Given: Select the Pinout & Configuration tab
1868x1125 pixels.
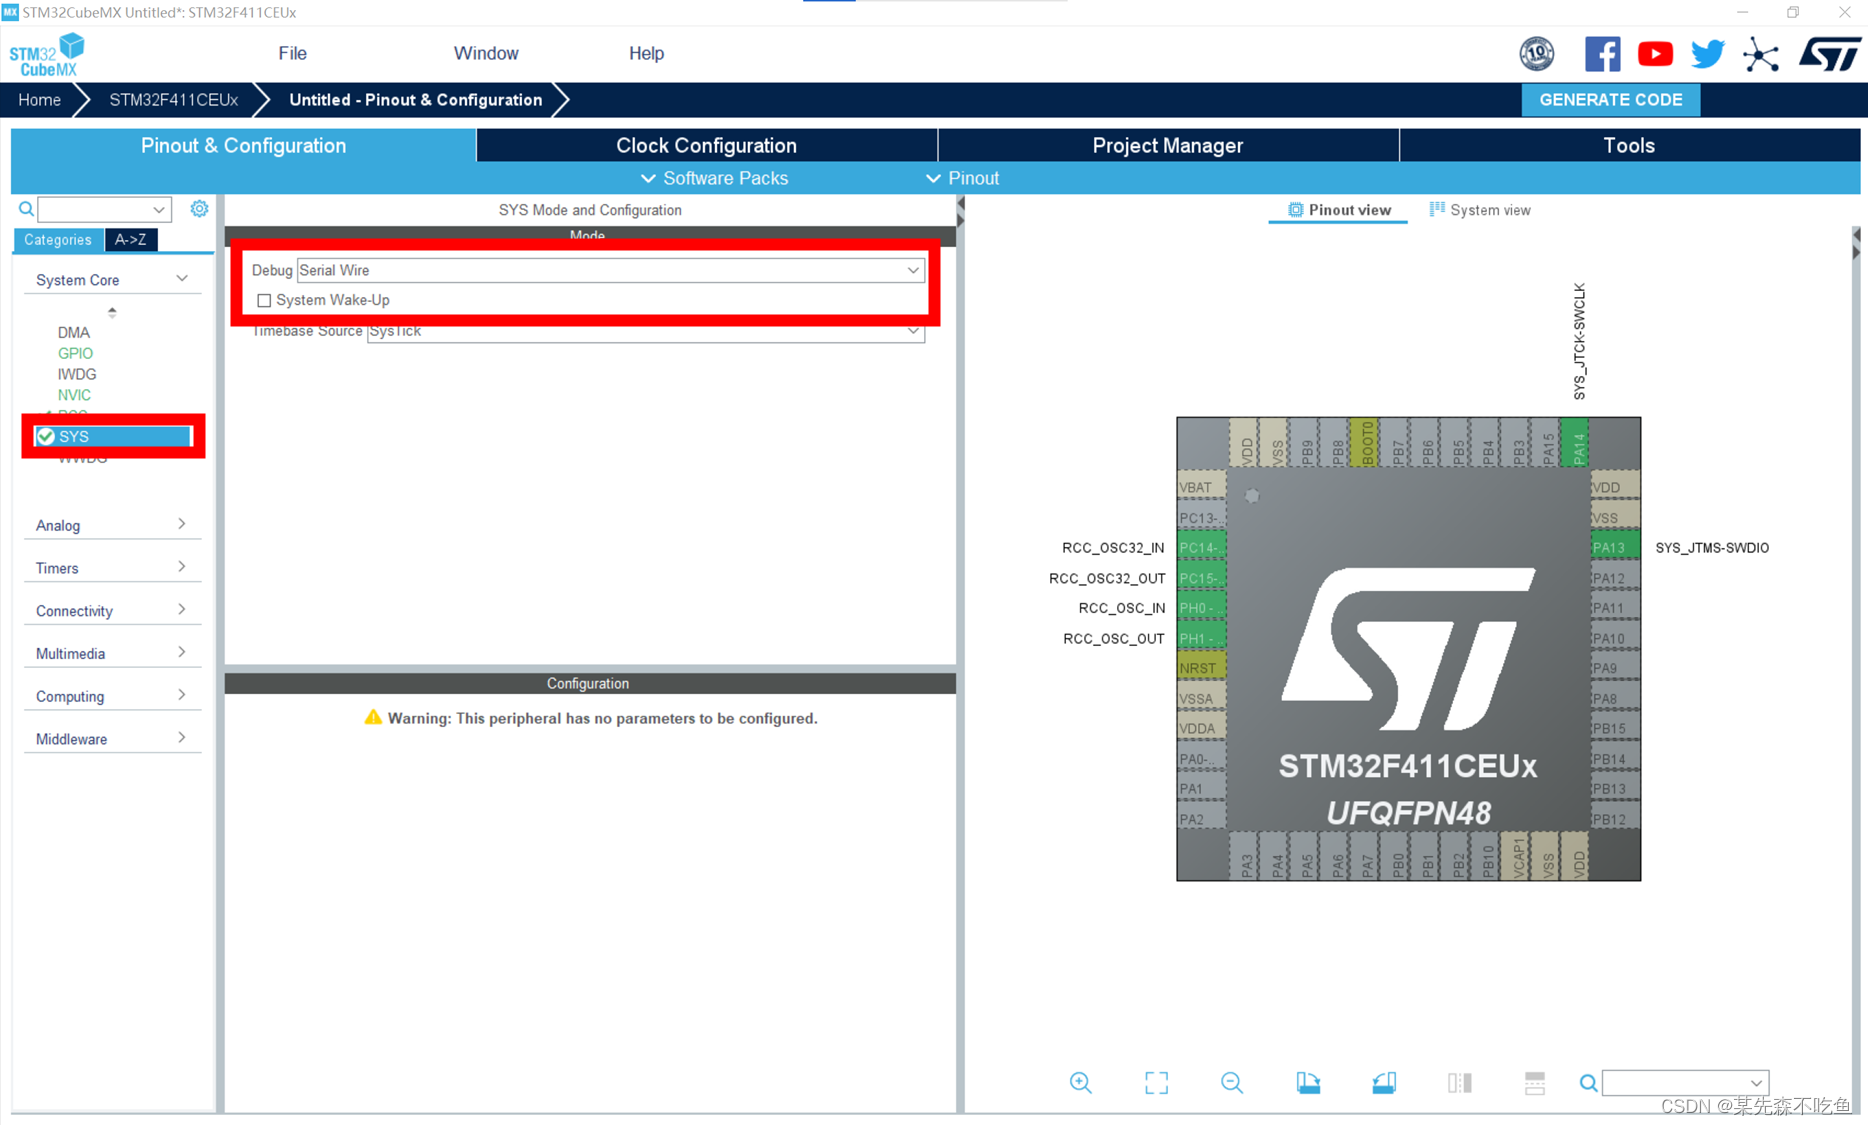Looking at the screenshot, I should [x=243, y=146].
